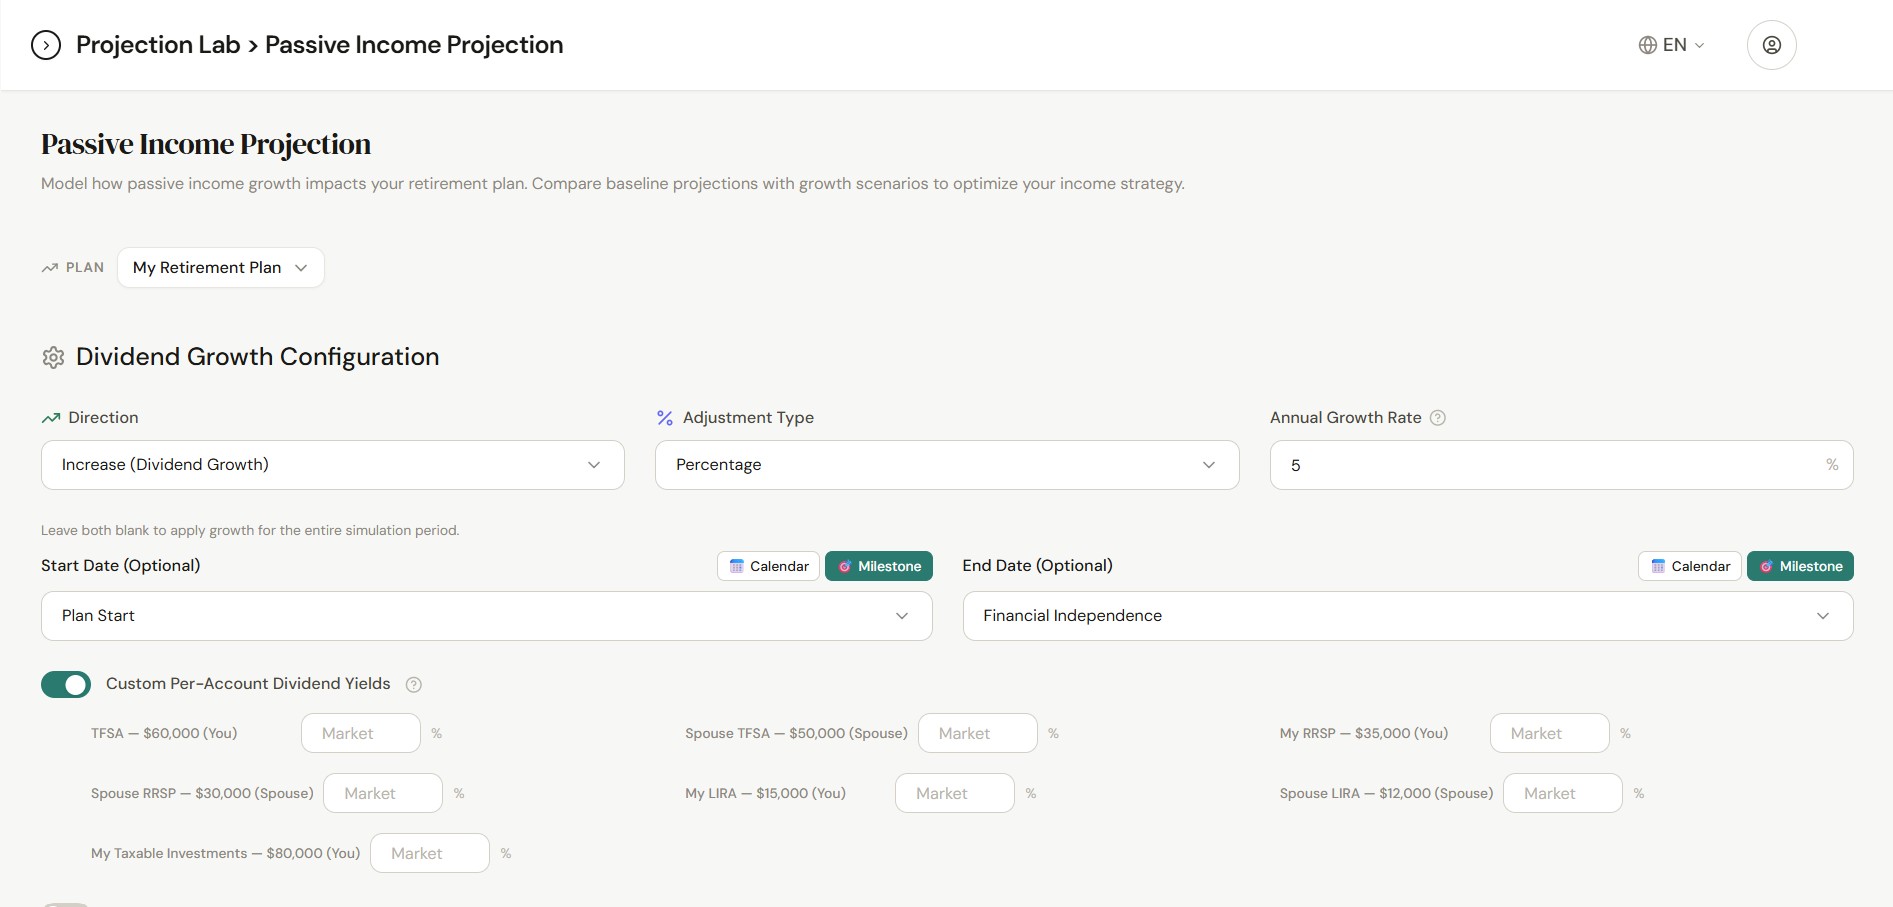Click the My LIRA $15,000 yield field
The width and height of the screenshot is (1893, 907).
pyautogui.click(x=955, y=793)
